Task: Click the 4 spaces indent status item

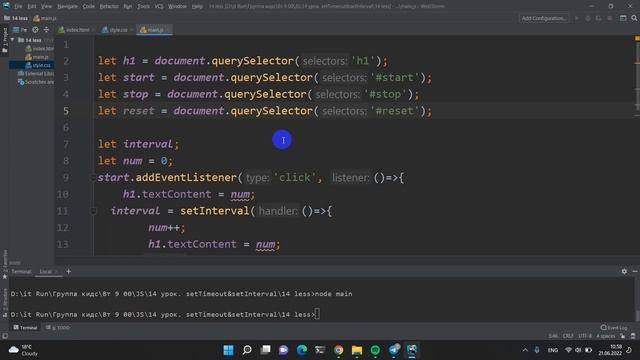Action: pyautogui.click(x=606, y=336)
